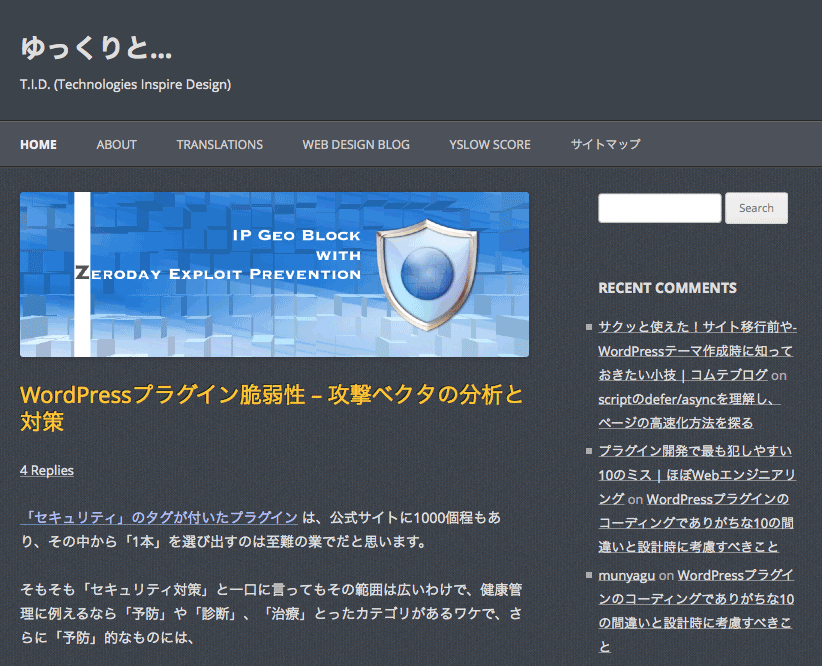Open the munyagu commenter link
The image size is (822, 666).
click(x=626, y=575)
